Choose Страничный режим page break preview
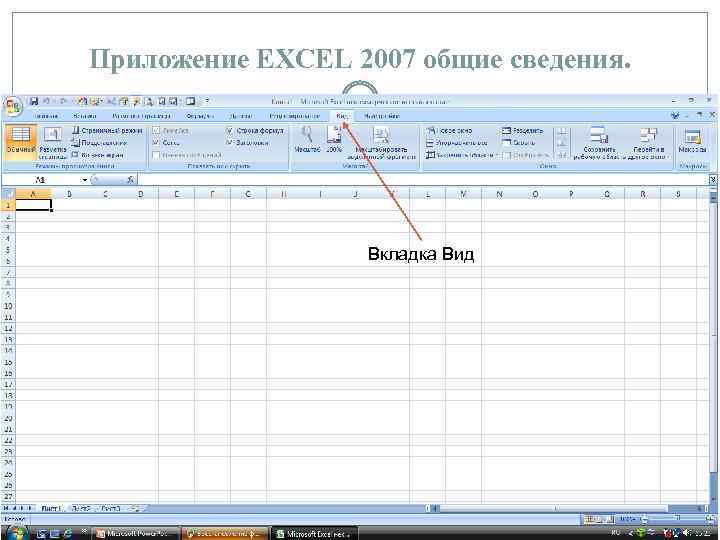 coord(107,131)
